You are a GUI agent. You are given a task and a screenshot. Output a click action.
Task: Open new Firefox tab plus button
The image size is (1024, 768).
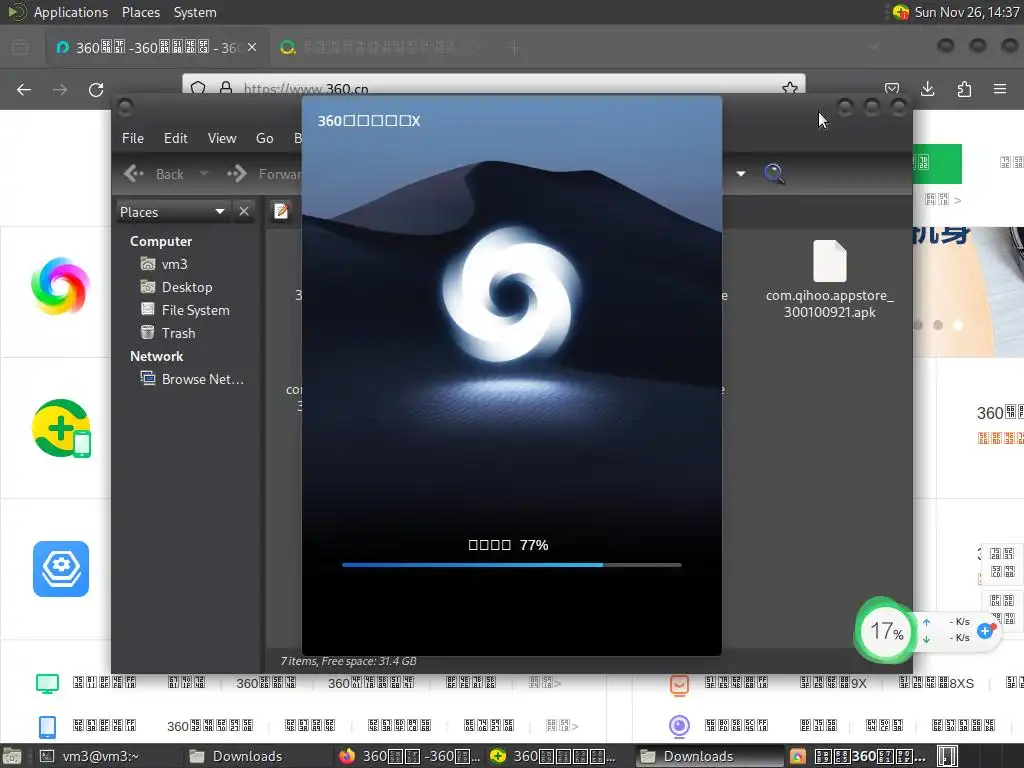pos(515,47)
